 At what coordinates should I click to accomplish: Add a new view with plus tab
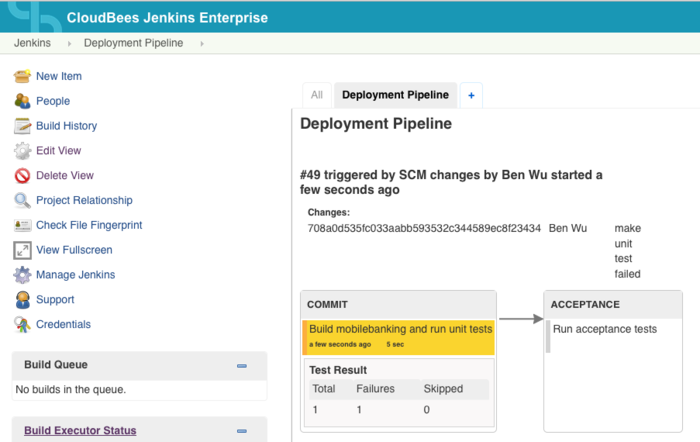(471, 95)
